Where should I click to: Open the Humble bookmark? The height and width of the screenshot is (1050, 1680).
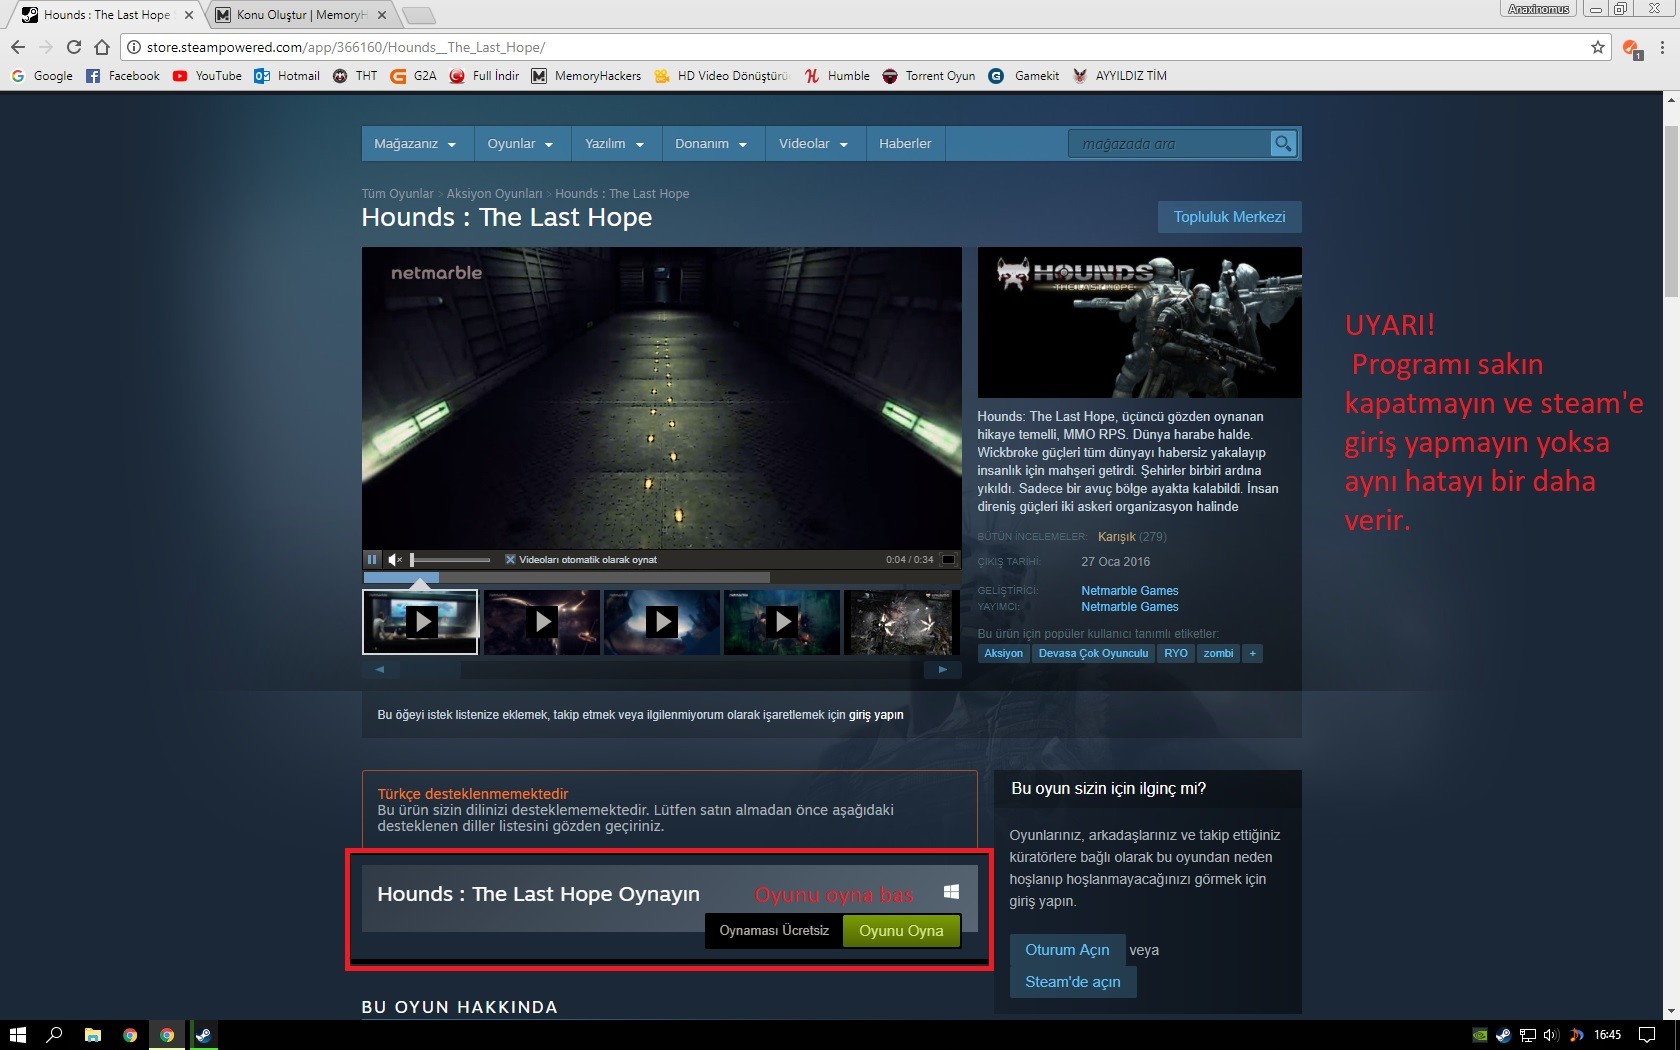tap(837, 76)
